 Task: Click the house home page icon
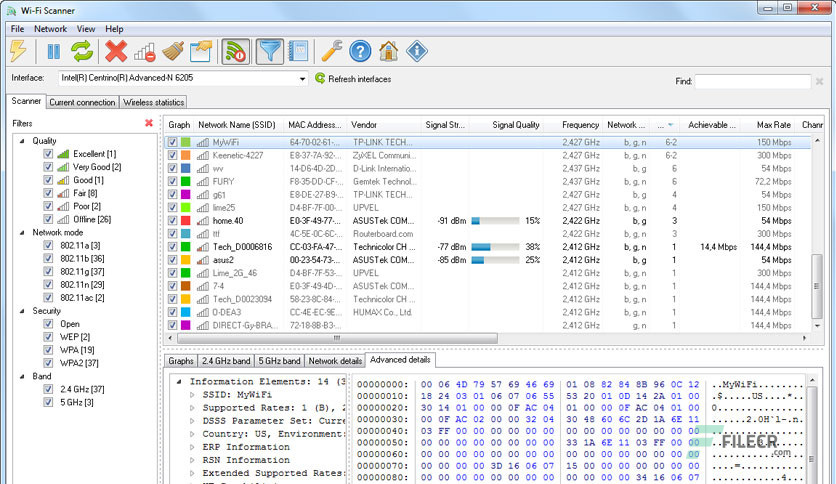pyautogui.click(x=389, y=52)
